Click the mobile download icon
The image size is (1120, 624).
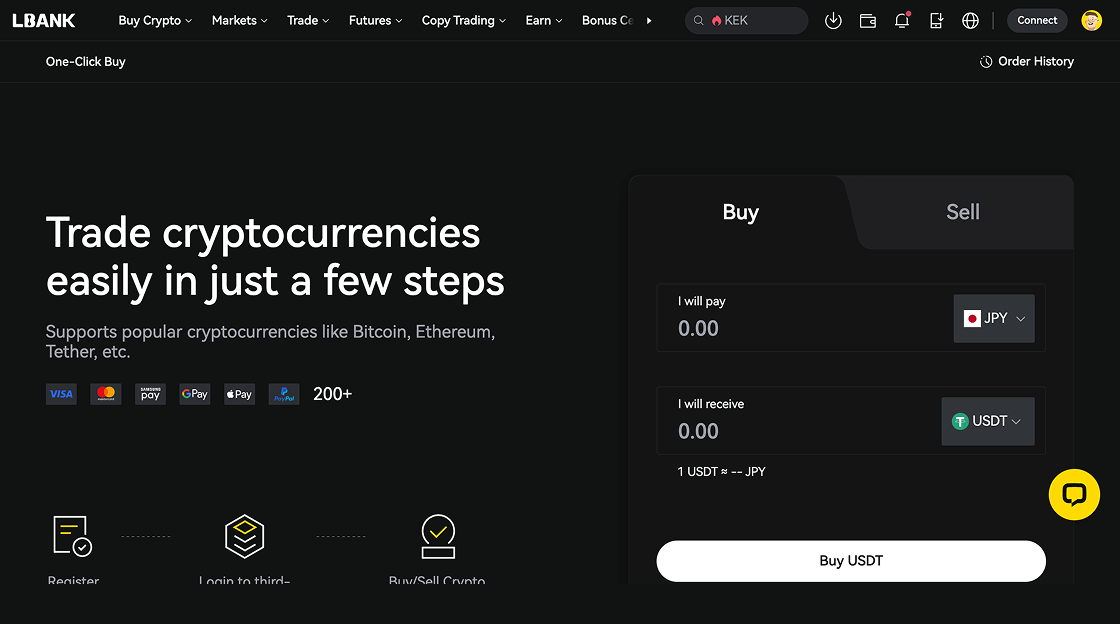936,21
